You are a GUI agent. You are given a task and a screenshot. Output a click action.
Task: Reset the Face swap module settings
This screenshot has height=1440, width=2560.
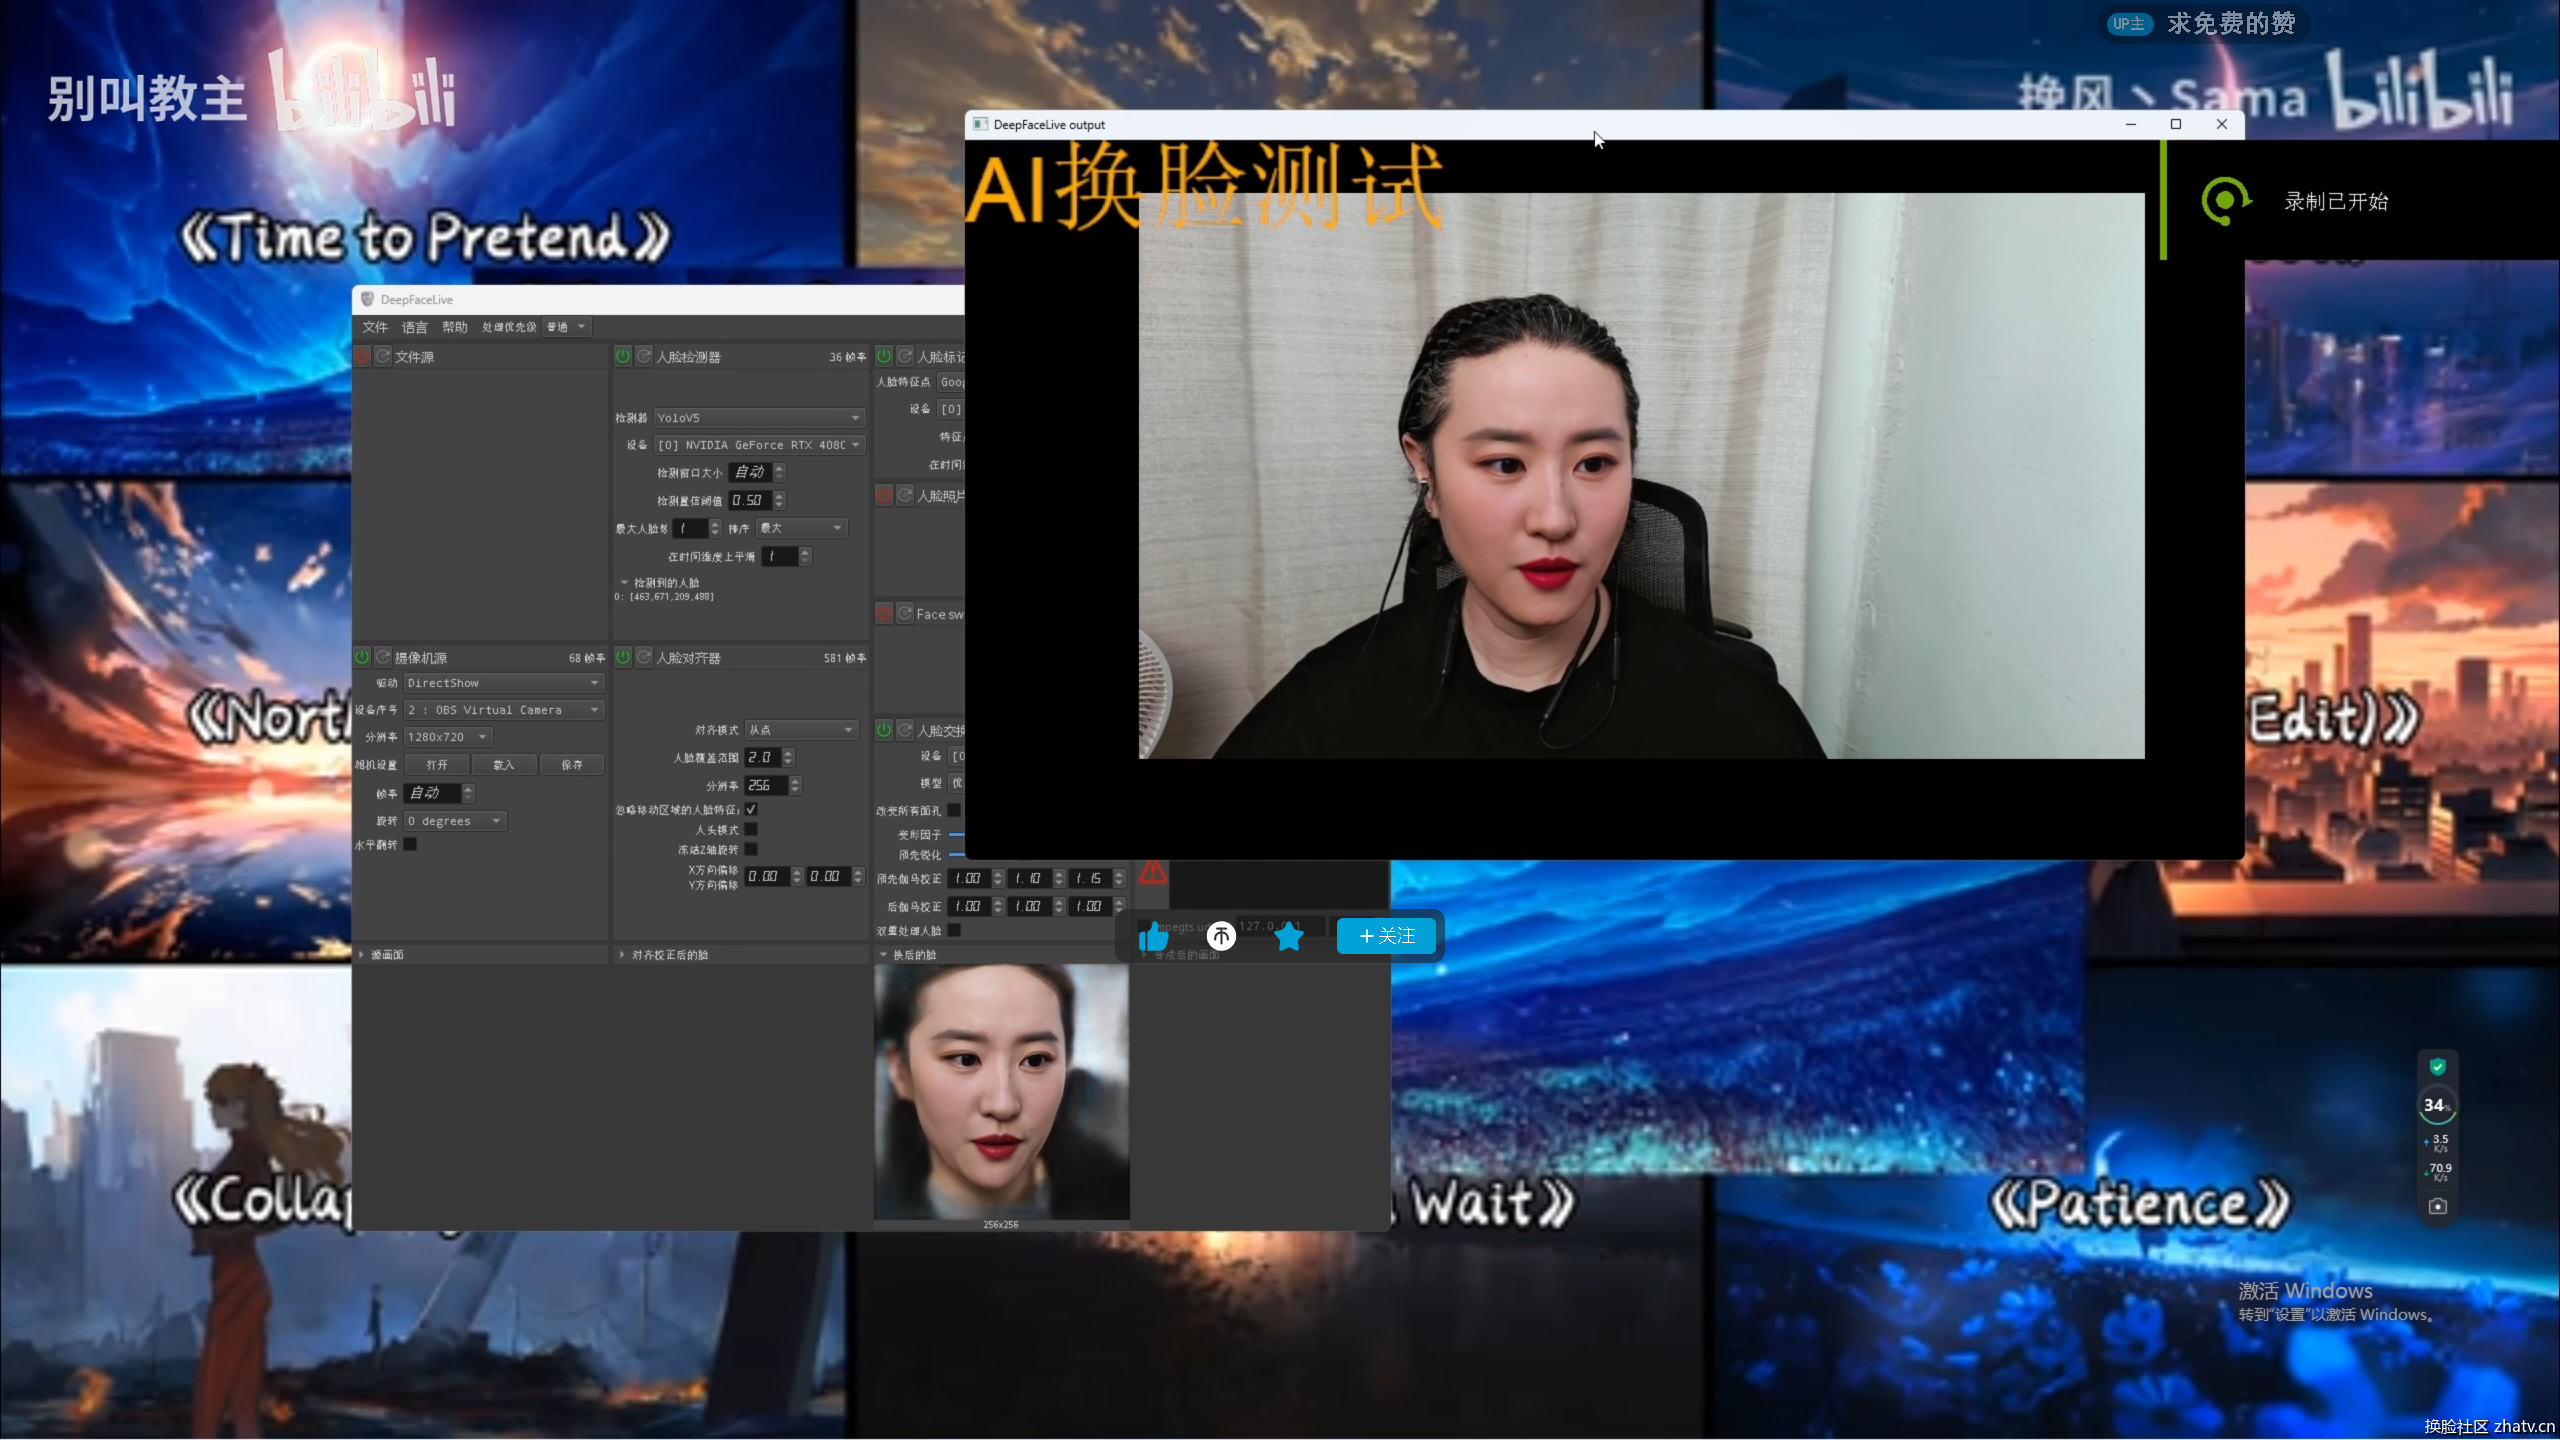click(905, 613)
